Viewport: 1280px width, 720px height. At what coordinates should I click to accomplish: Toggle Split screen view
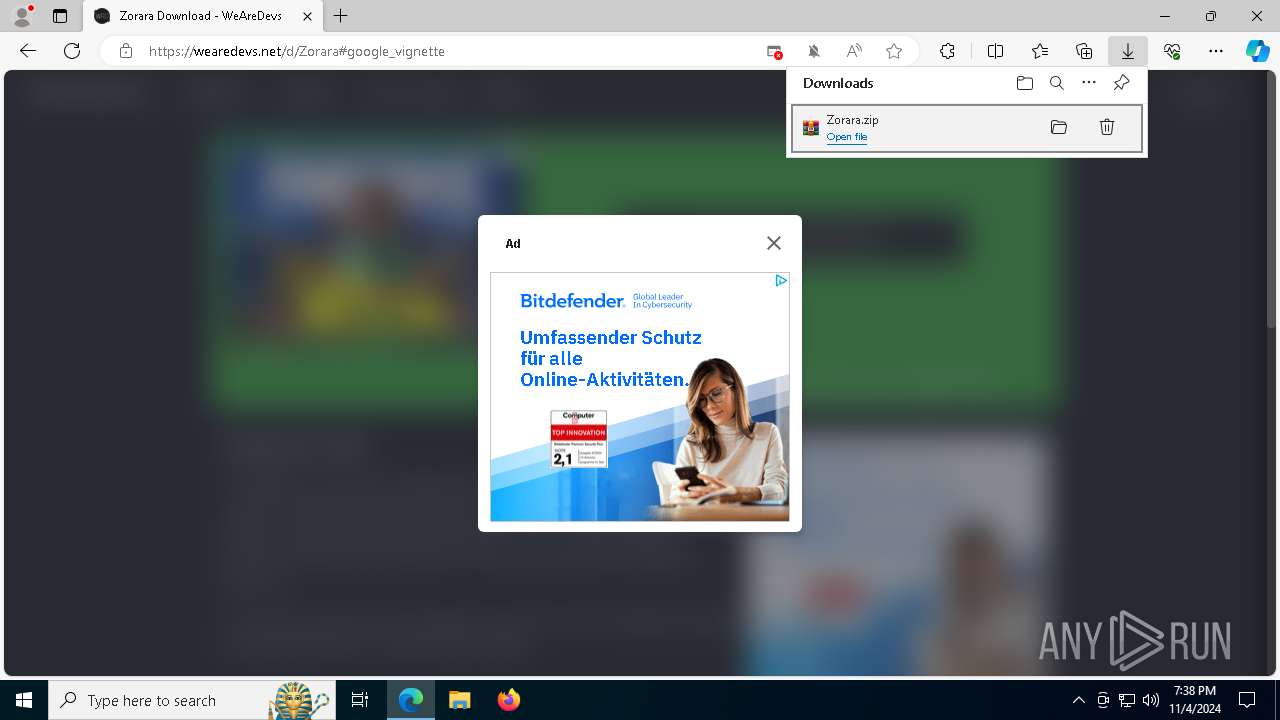click(x=995, y=51)
